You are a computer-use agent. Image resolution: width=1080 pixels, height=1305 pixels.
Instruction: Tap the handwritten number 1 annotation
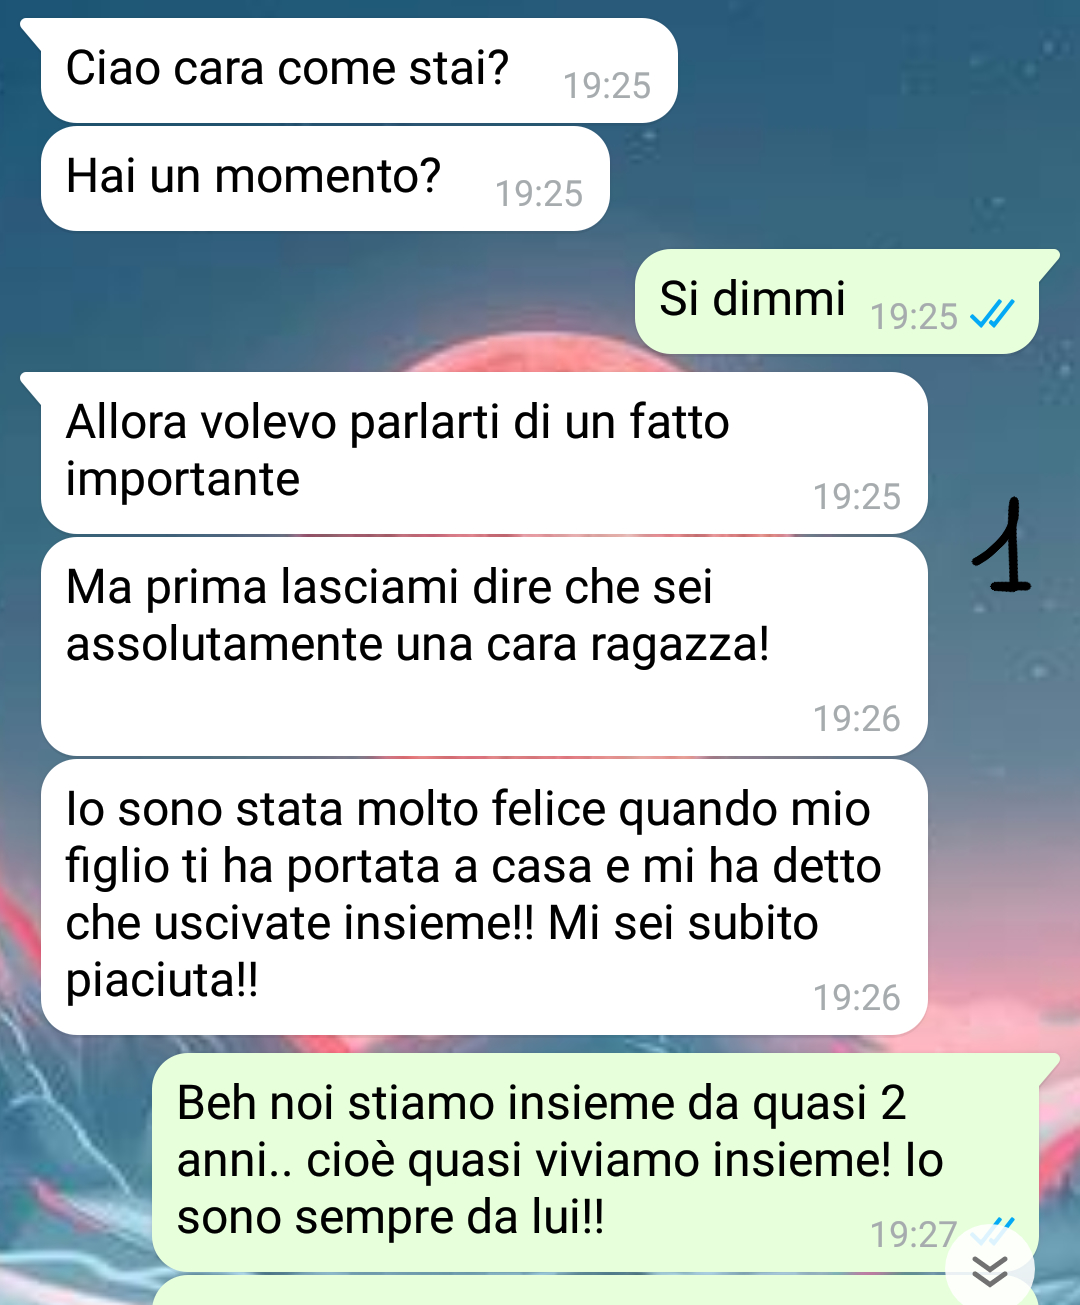tap(1002, 546)
